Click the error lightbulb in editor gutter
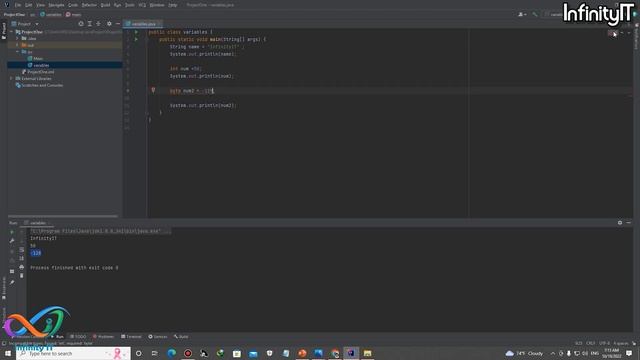640x360 pixels. [153, 90]
